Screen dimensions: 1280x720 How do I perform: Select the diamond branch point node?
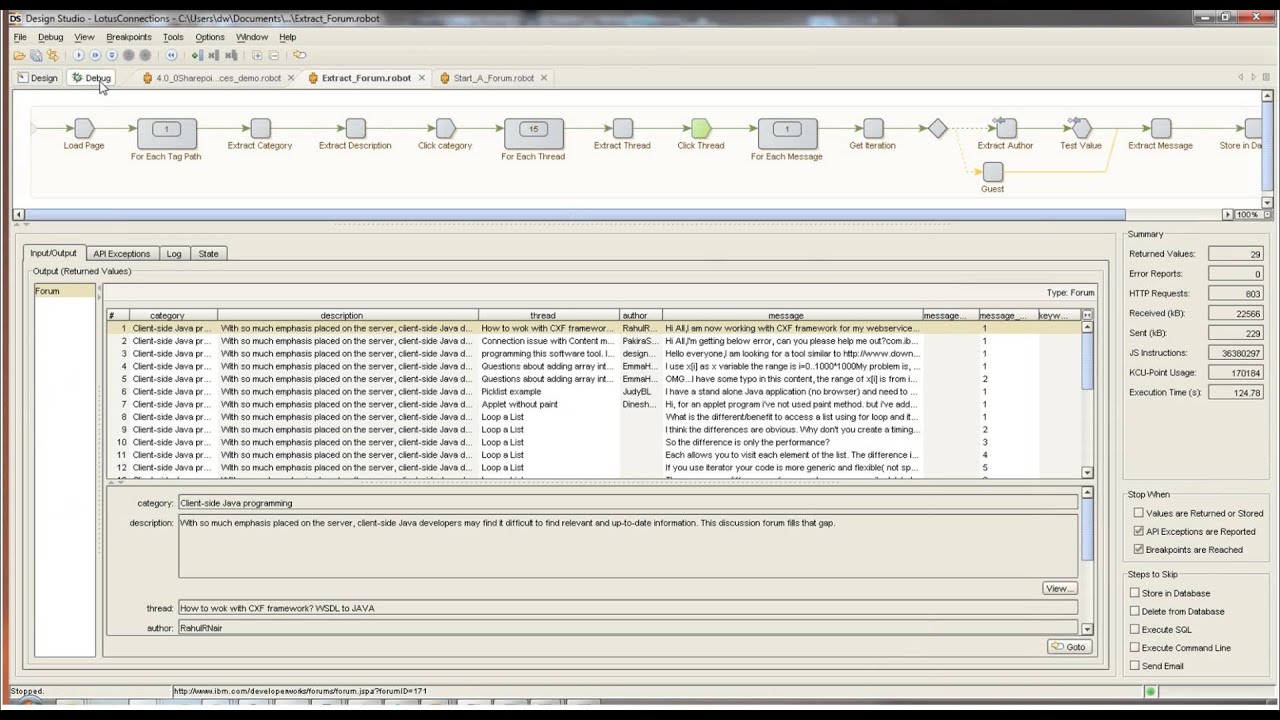tap(937, 128)
